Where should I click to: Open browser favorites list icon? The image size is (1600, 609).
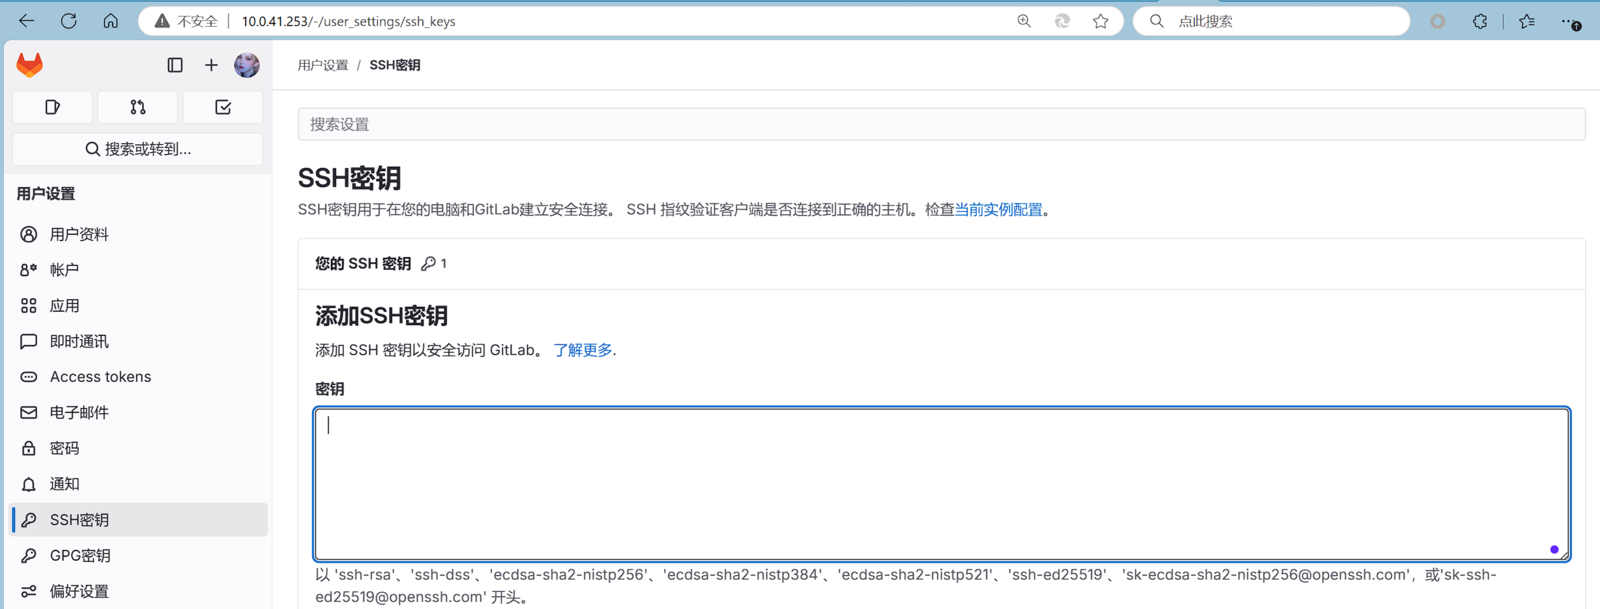pos(1527,21)
